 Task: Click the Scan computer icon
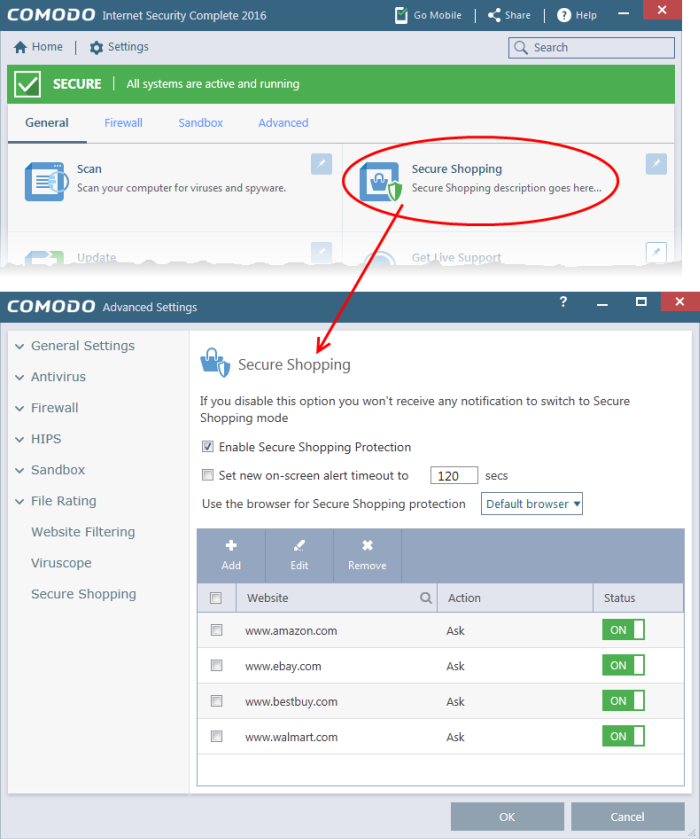click(x=46, y=182)
